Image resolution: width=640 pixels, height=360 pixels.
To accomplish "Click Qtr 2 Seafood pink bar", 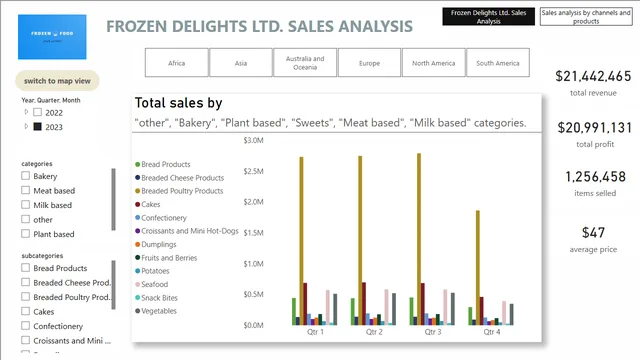I will [x=386, y=307].
